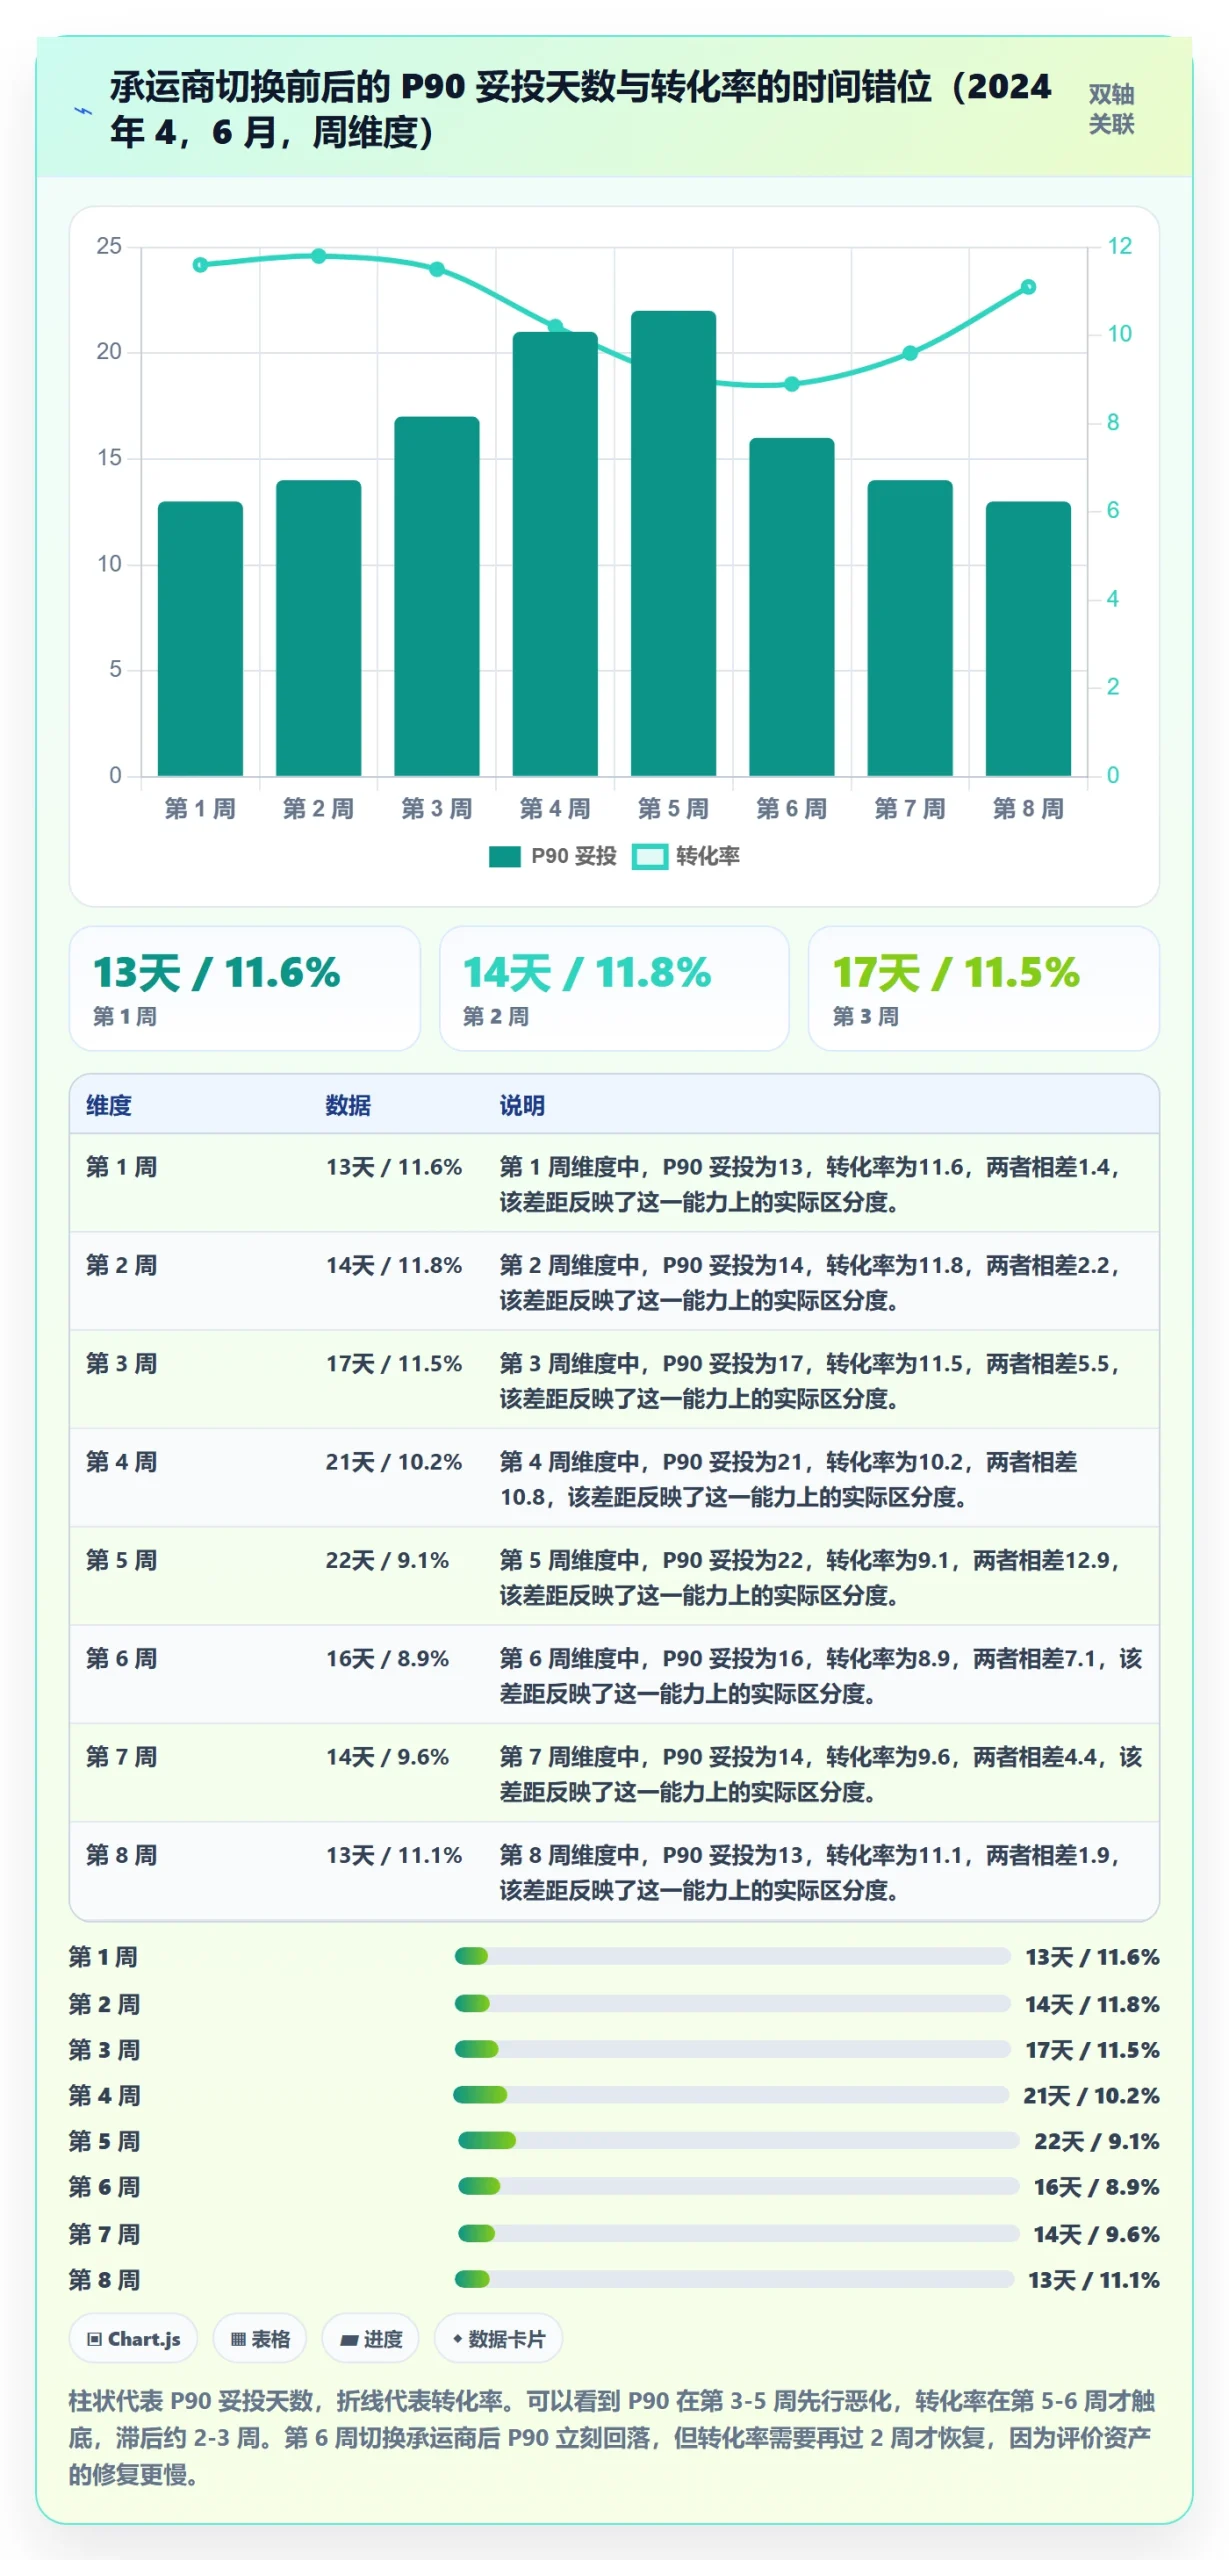This screenshot has height=2560, width=1229.
Task: Click the footer paragraph starting 柱状代表 P90
Action: 612,2438
